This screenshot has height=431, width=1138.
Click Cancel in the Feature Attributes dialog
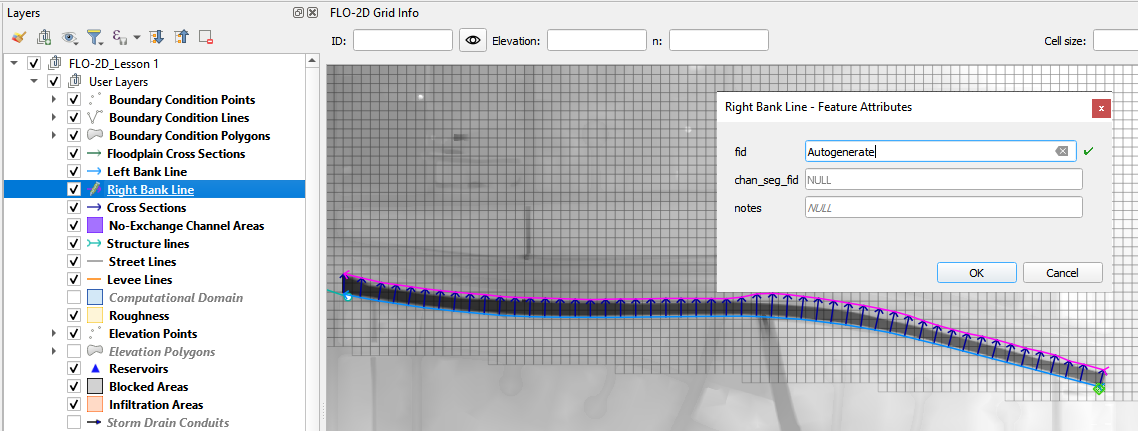[x=1061, y=273]
